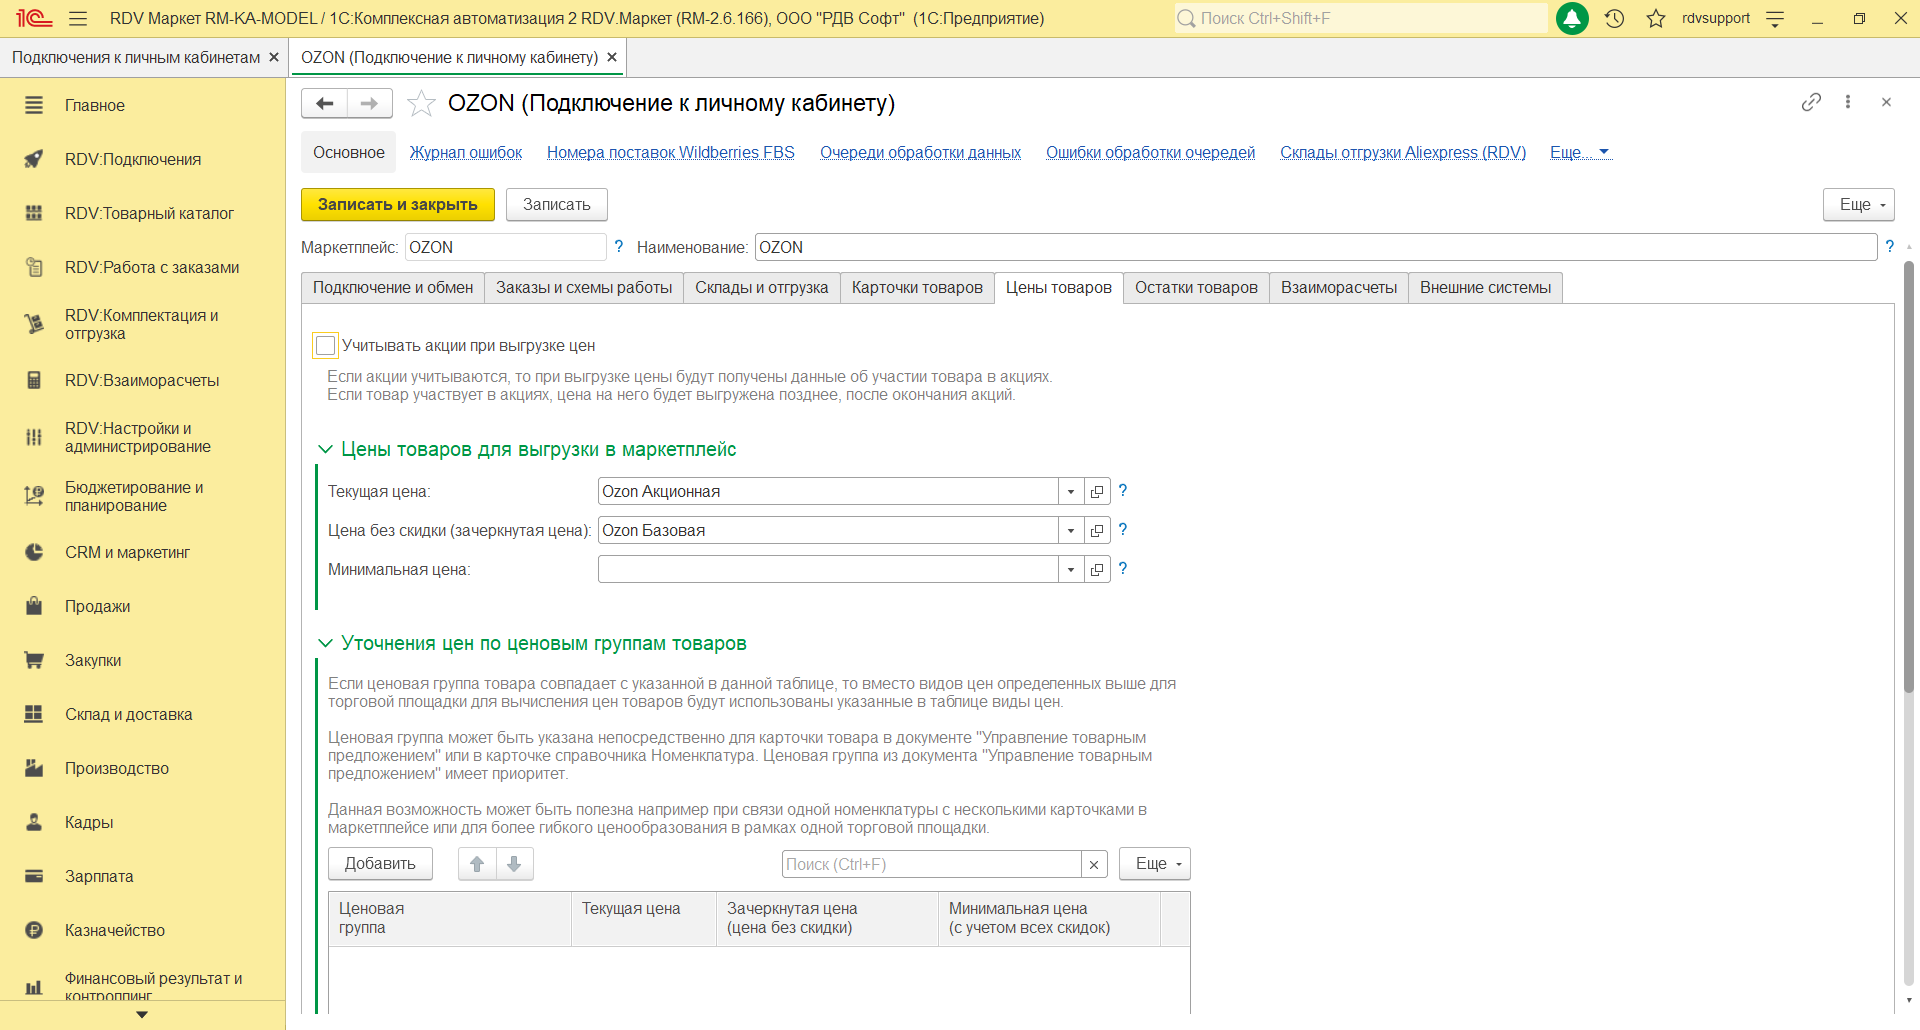Click Записать и закрыть button
This screenshot has height=1030, width=1920.
tap(397, 205)
